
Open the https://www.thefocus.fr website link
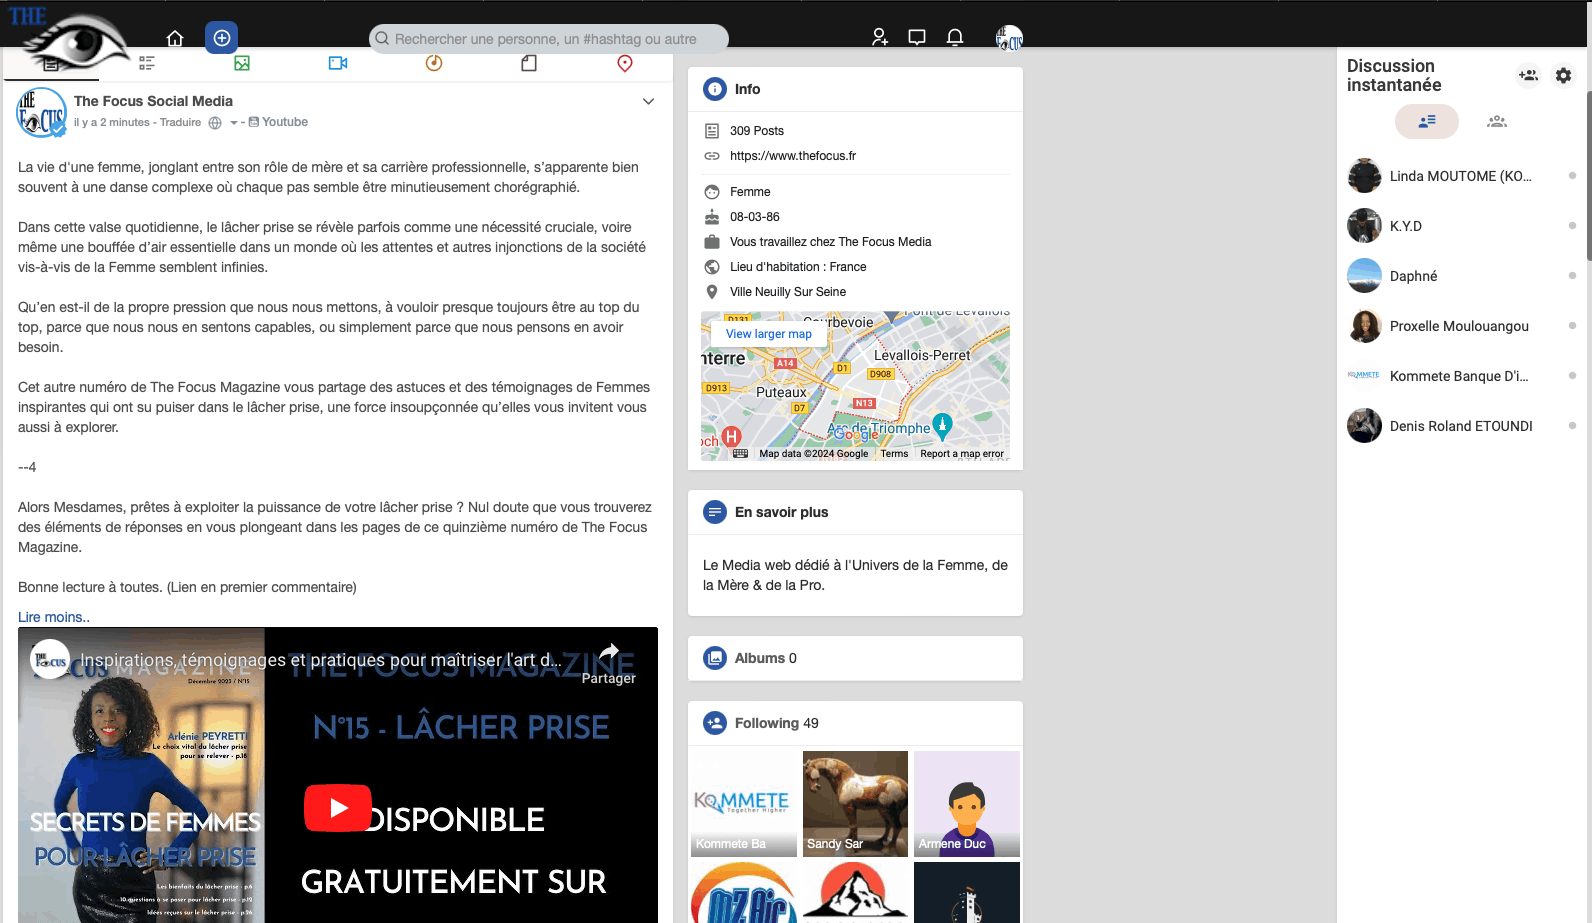coord(793,156)
